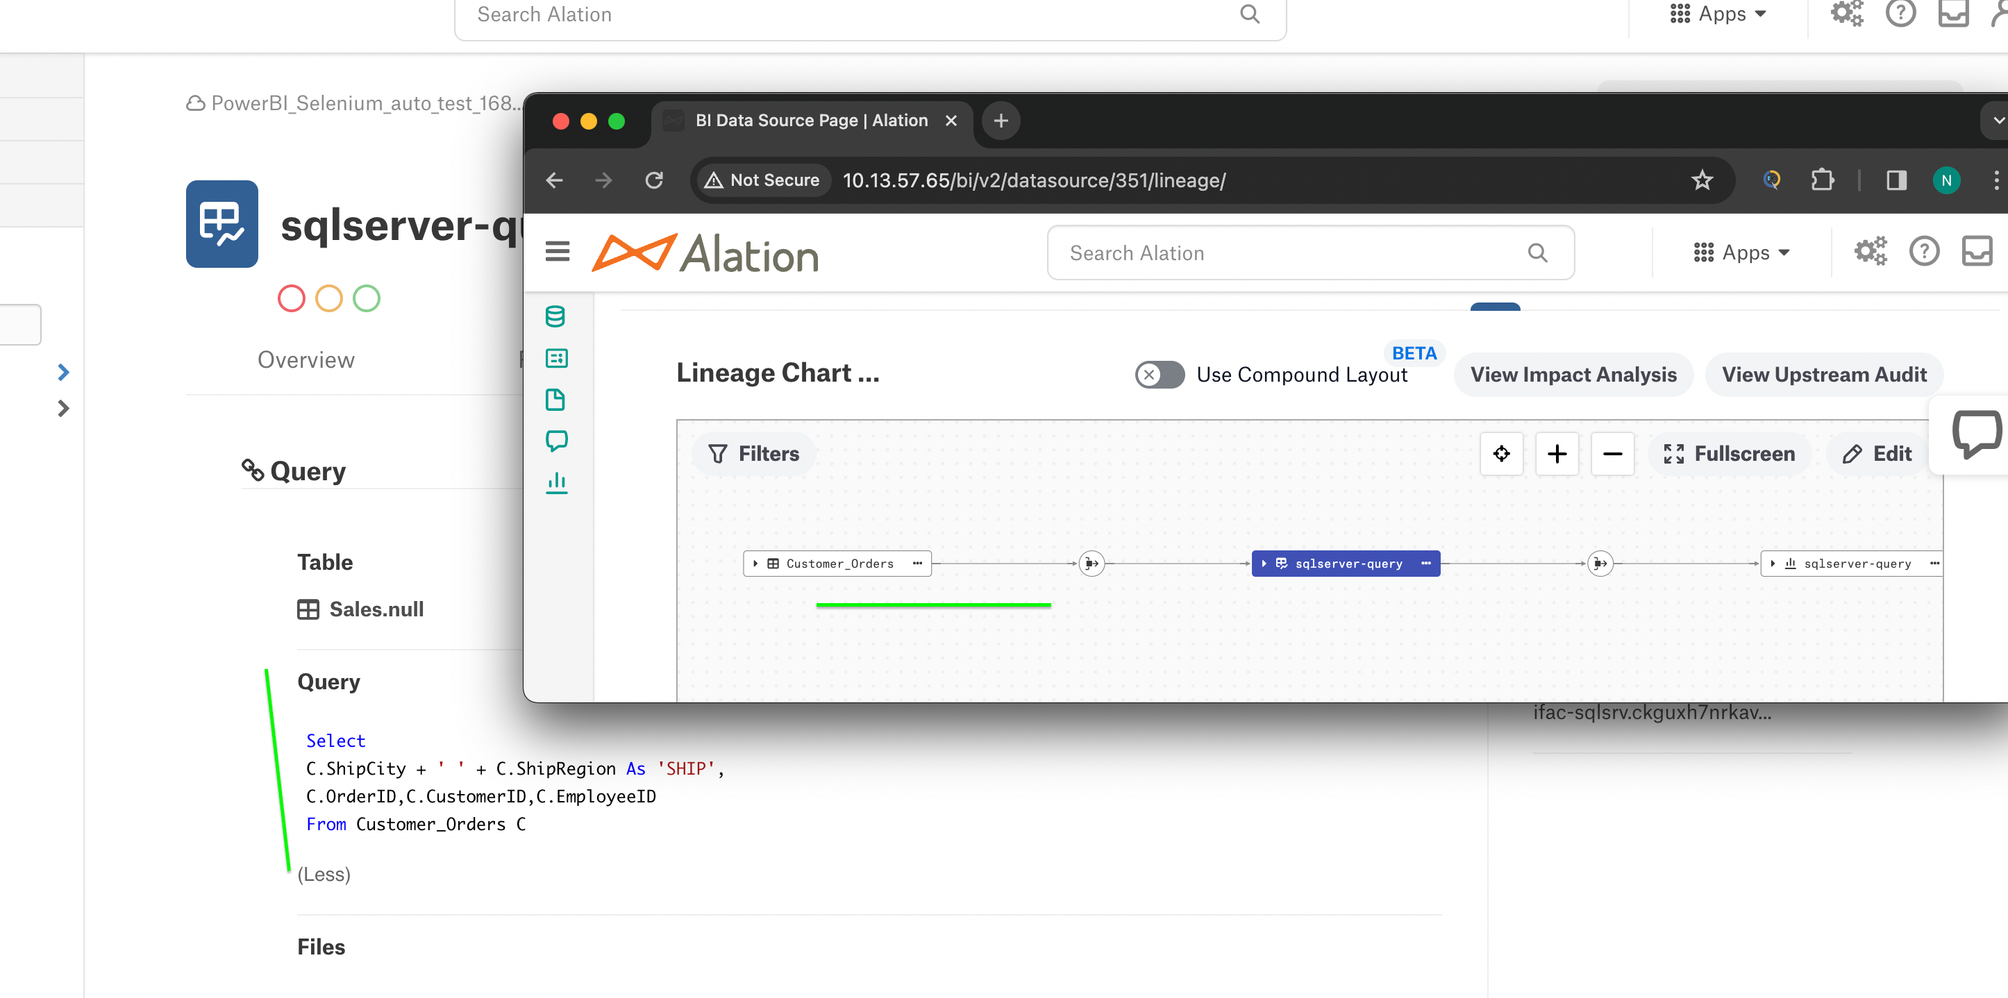Viewport: 2008px width, 998px height.
Task: Open the Chrome three-dot menu
Action: [1996, 180]
